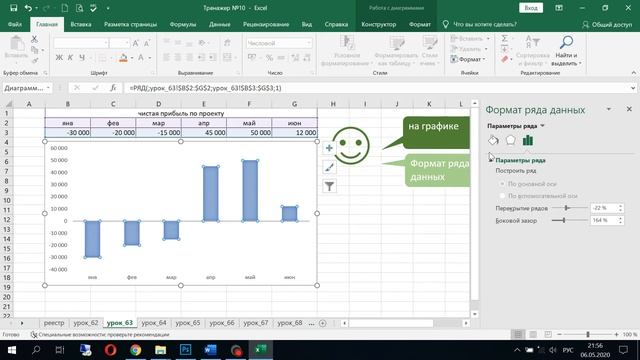Select the secondary axis radio option
The width and height of the screenshot is (640, 360).
tap(502, 196)
